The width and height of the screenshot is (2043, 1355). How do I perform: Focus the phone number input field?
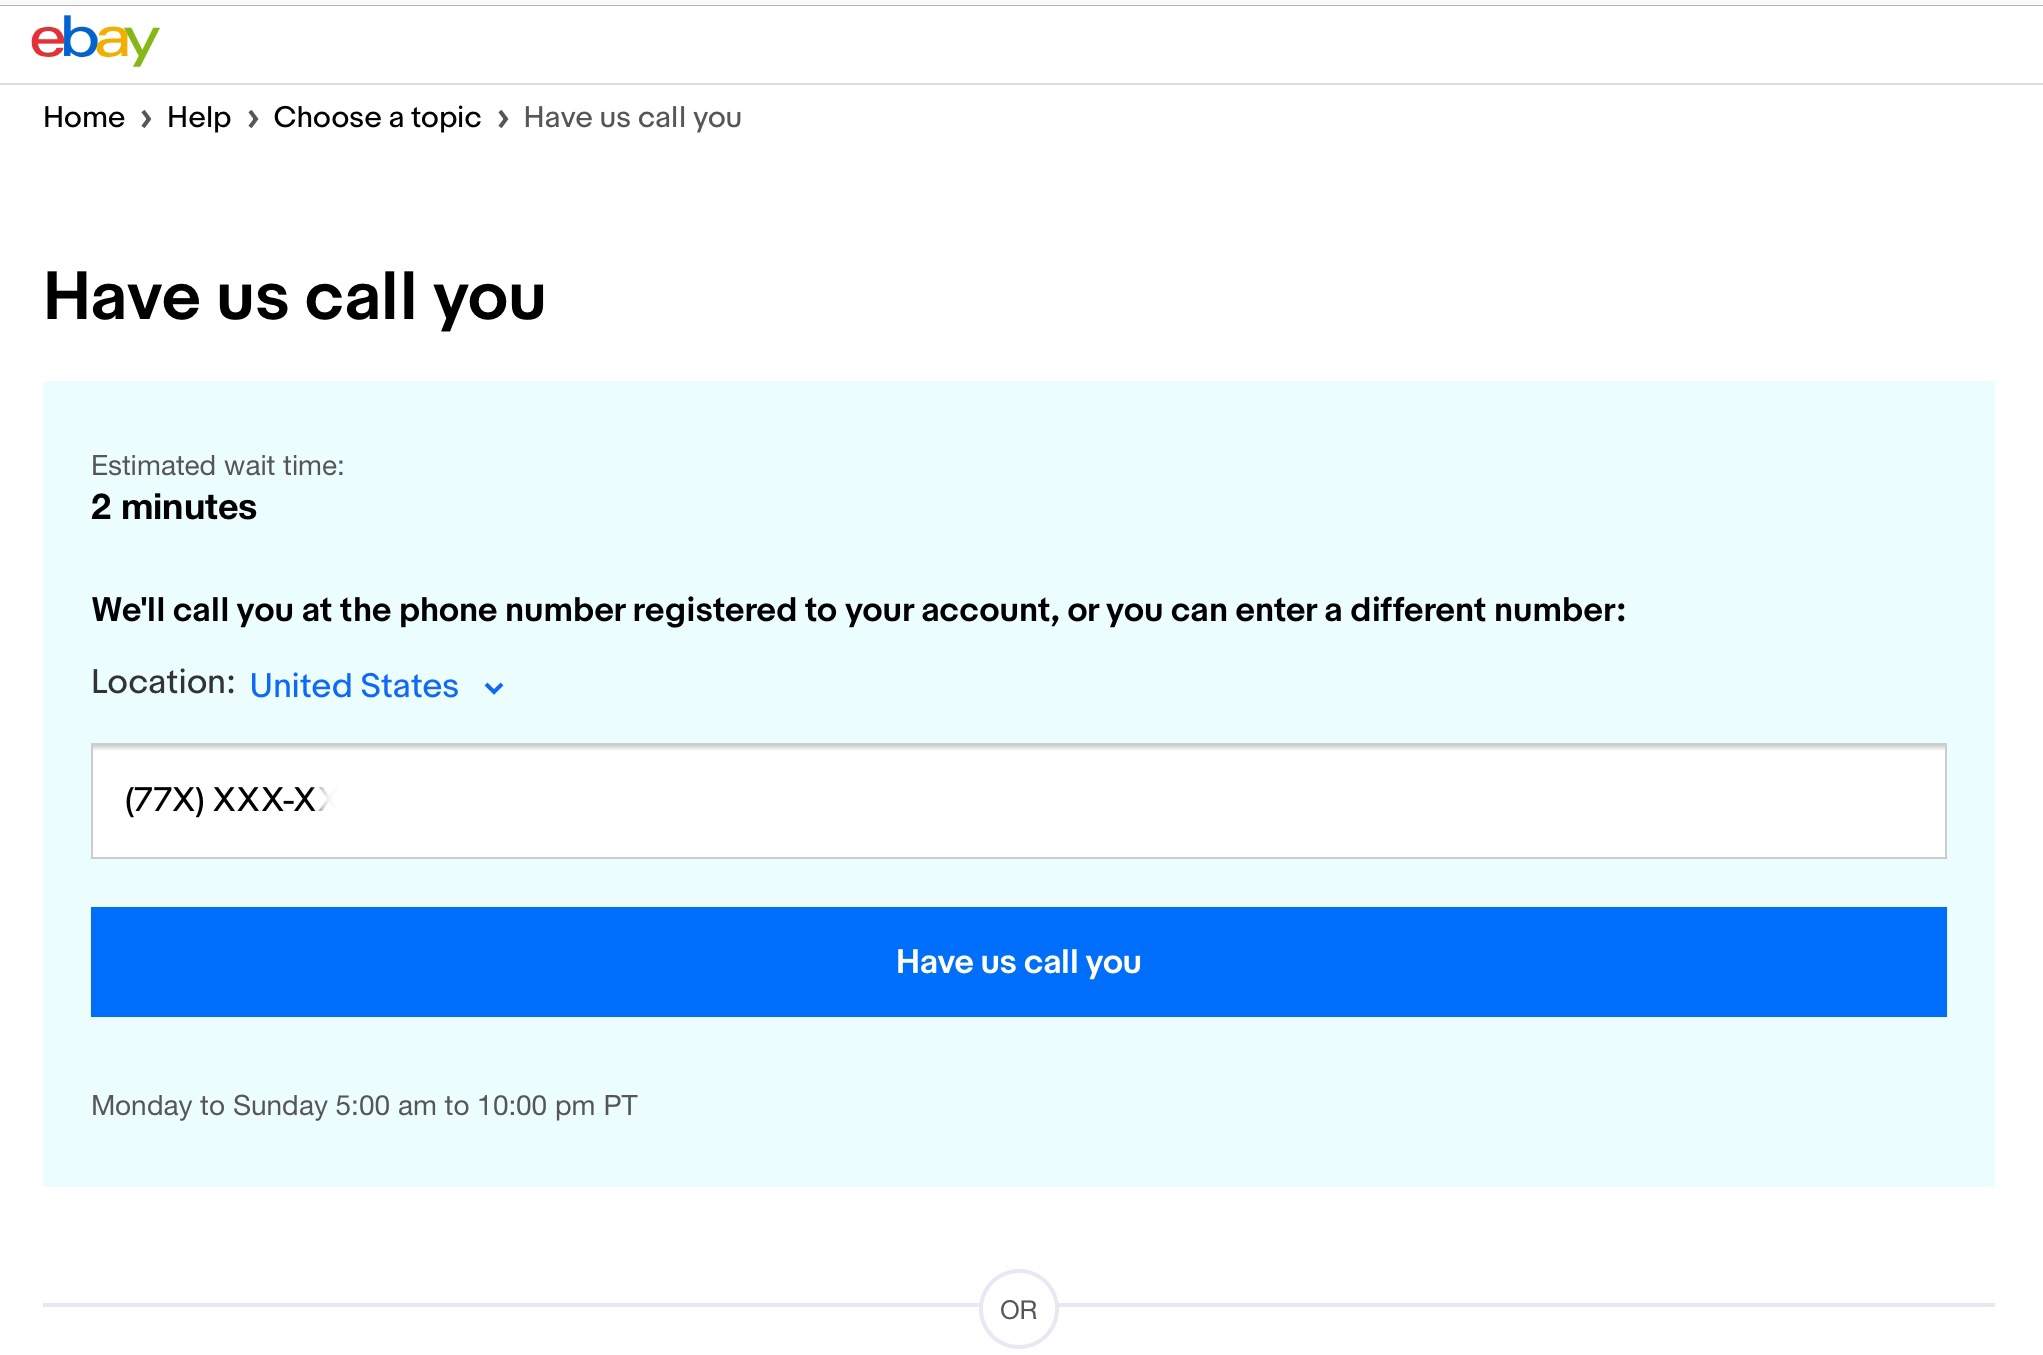coord(1018,801)
